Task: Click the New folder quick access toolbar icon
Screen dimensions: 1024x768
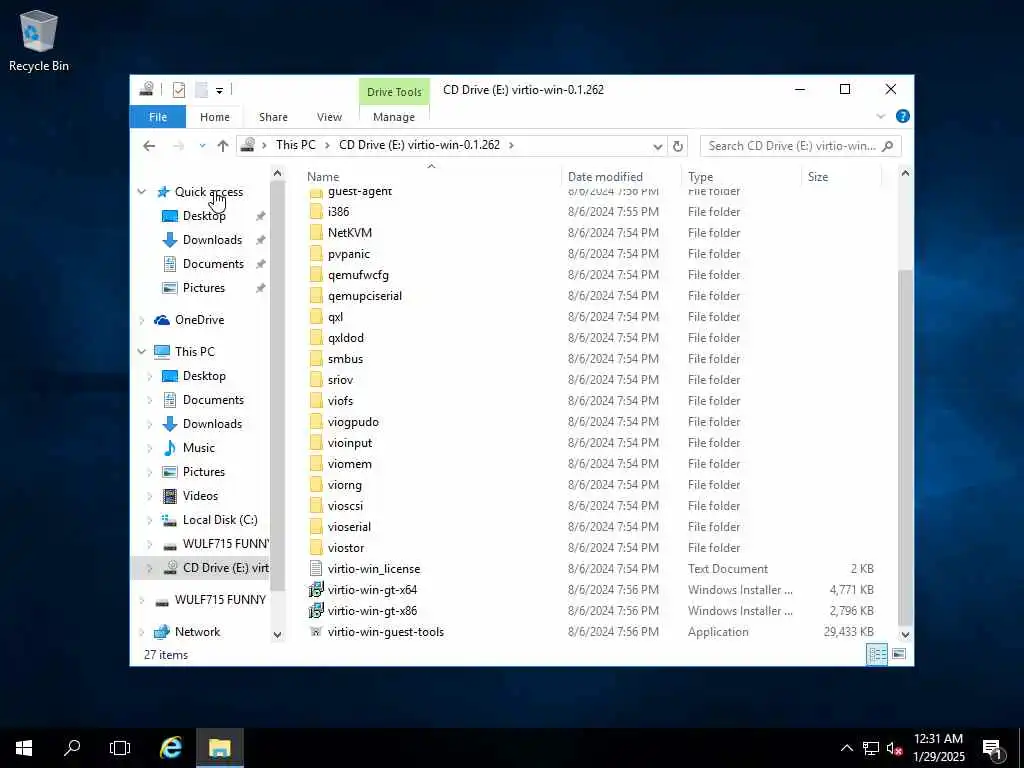Action: [202, 89]
